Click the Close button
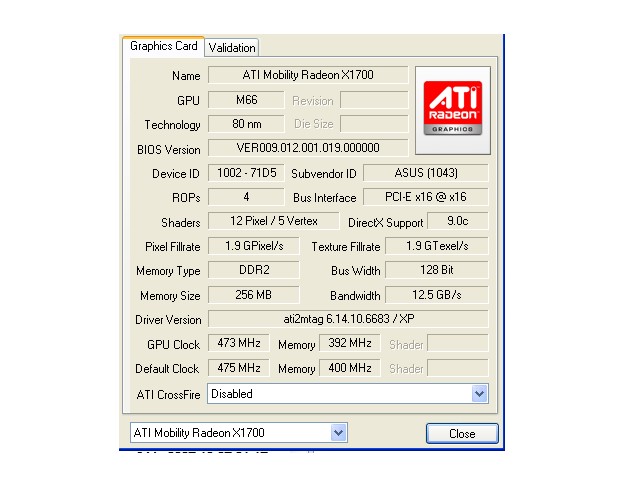The height and width of the screenshot is (480, 640). point(462,433)
